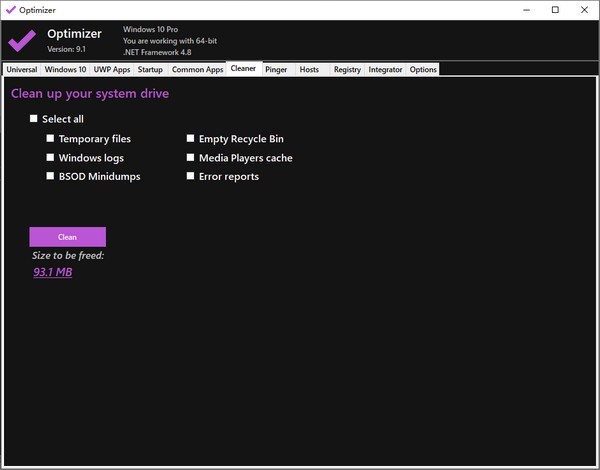Switch to the Universal tab
Image resolution: width=600 pixels, height=470 pixels.
point(22,70)
